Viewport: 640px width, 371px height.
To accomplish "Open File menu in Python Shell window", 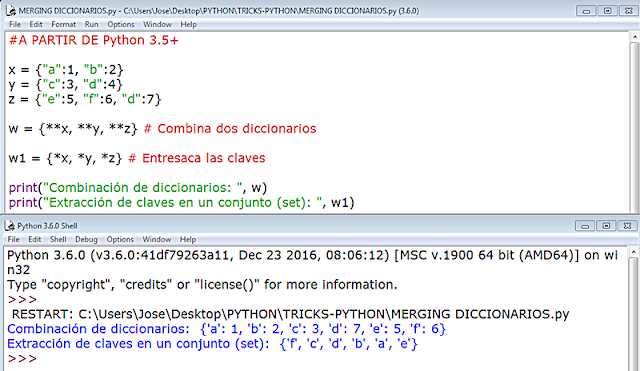I will tap(13, 239).
